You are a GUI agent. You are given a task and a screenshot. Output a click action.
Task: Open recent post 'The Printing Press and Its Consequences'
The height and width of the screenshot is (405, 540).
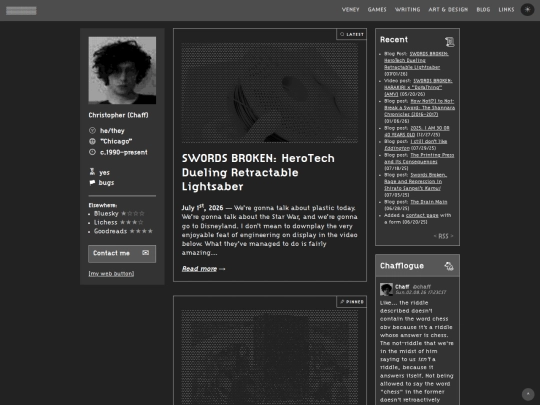pos(419,158)
